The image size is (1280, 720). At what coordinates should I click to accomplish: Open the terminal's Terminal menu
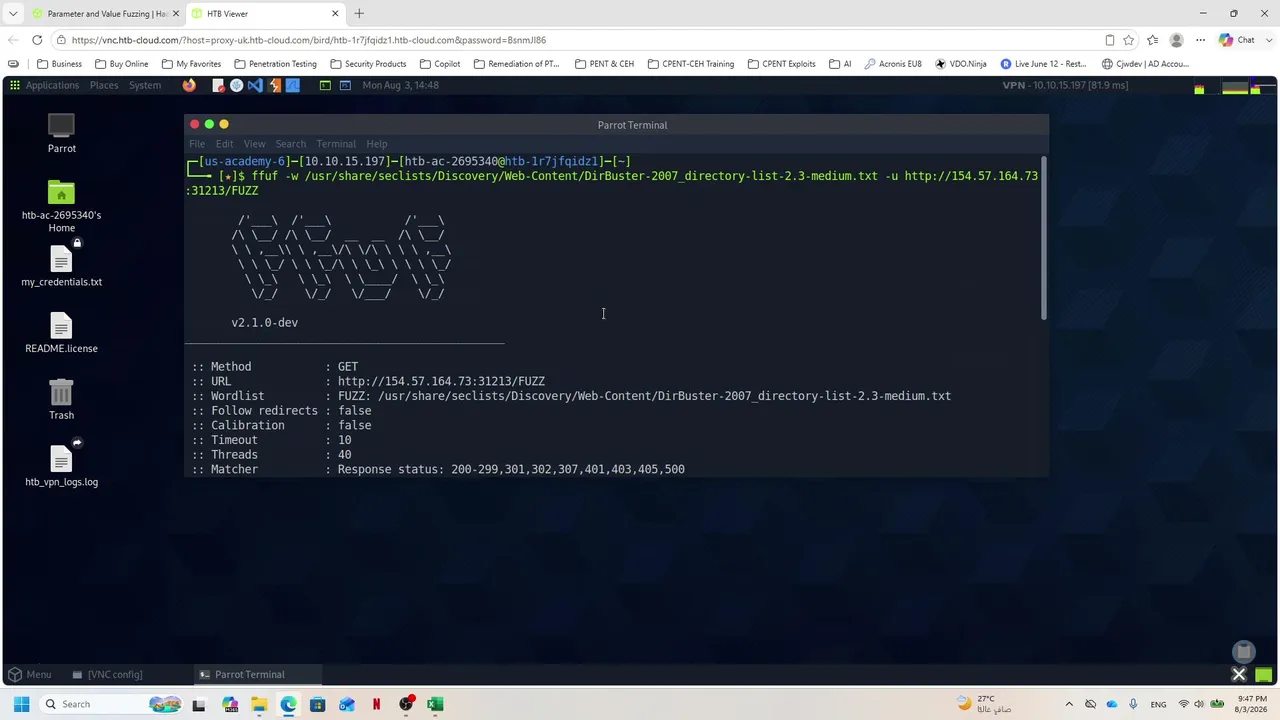(336, 144)
